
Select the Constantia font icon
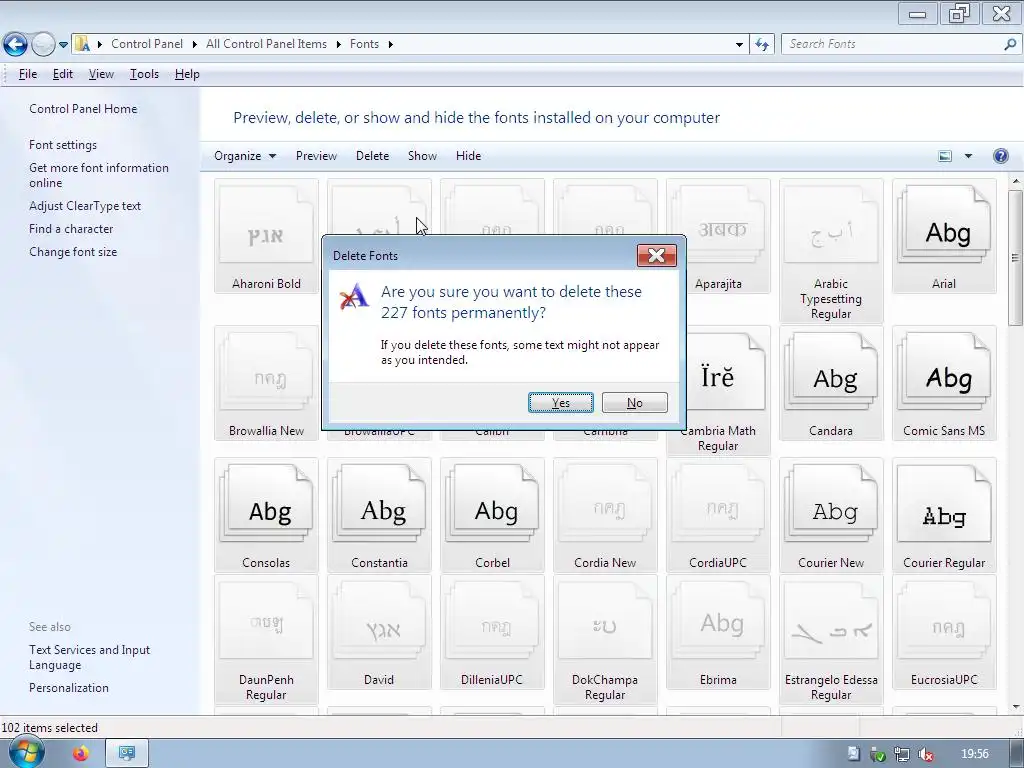(379, 515)
